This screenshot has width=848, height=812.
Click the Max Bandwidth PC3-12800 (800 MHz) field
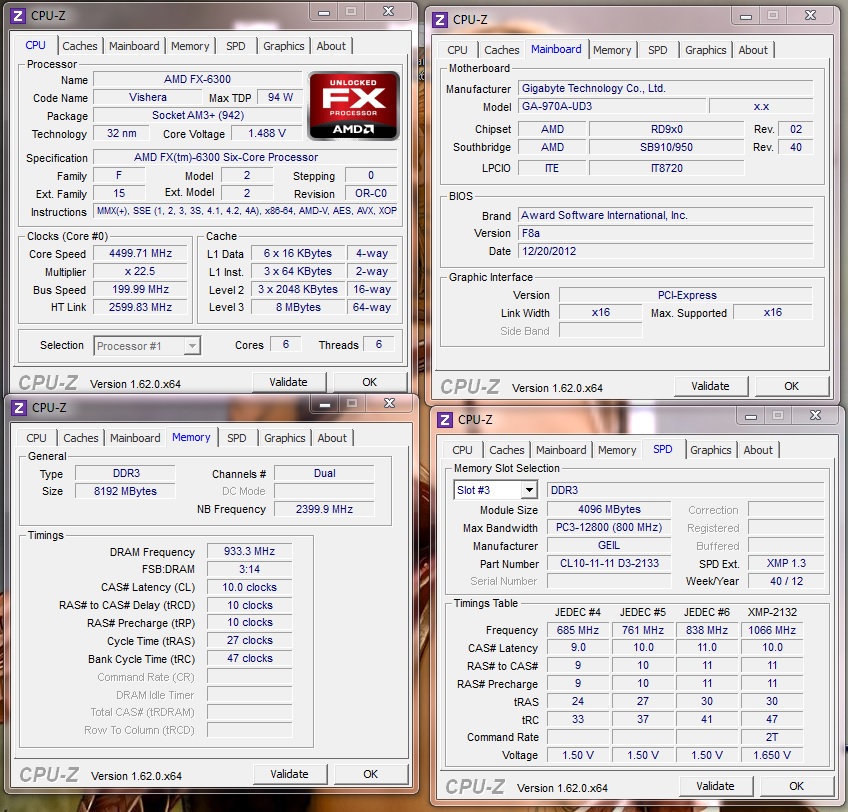(x=609, y=527)
